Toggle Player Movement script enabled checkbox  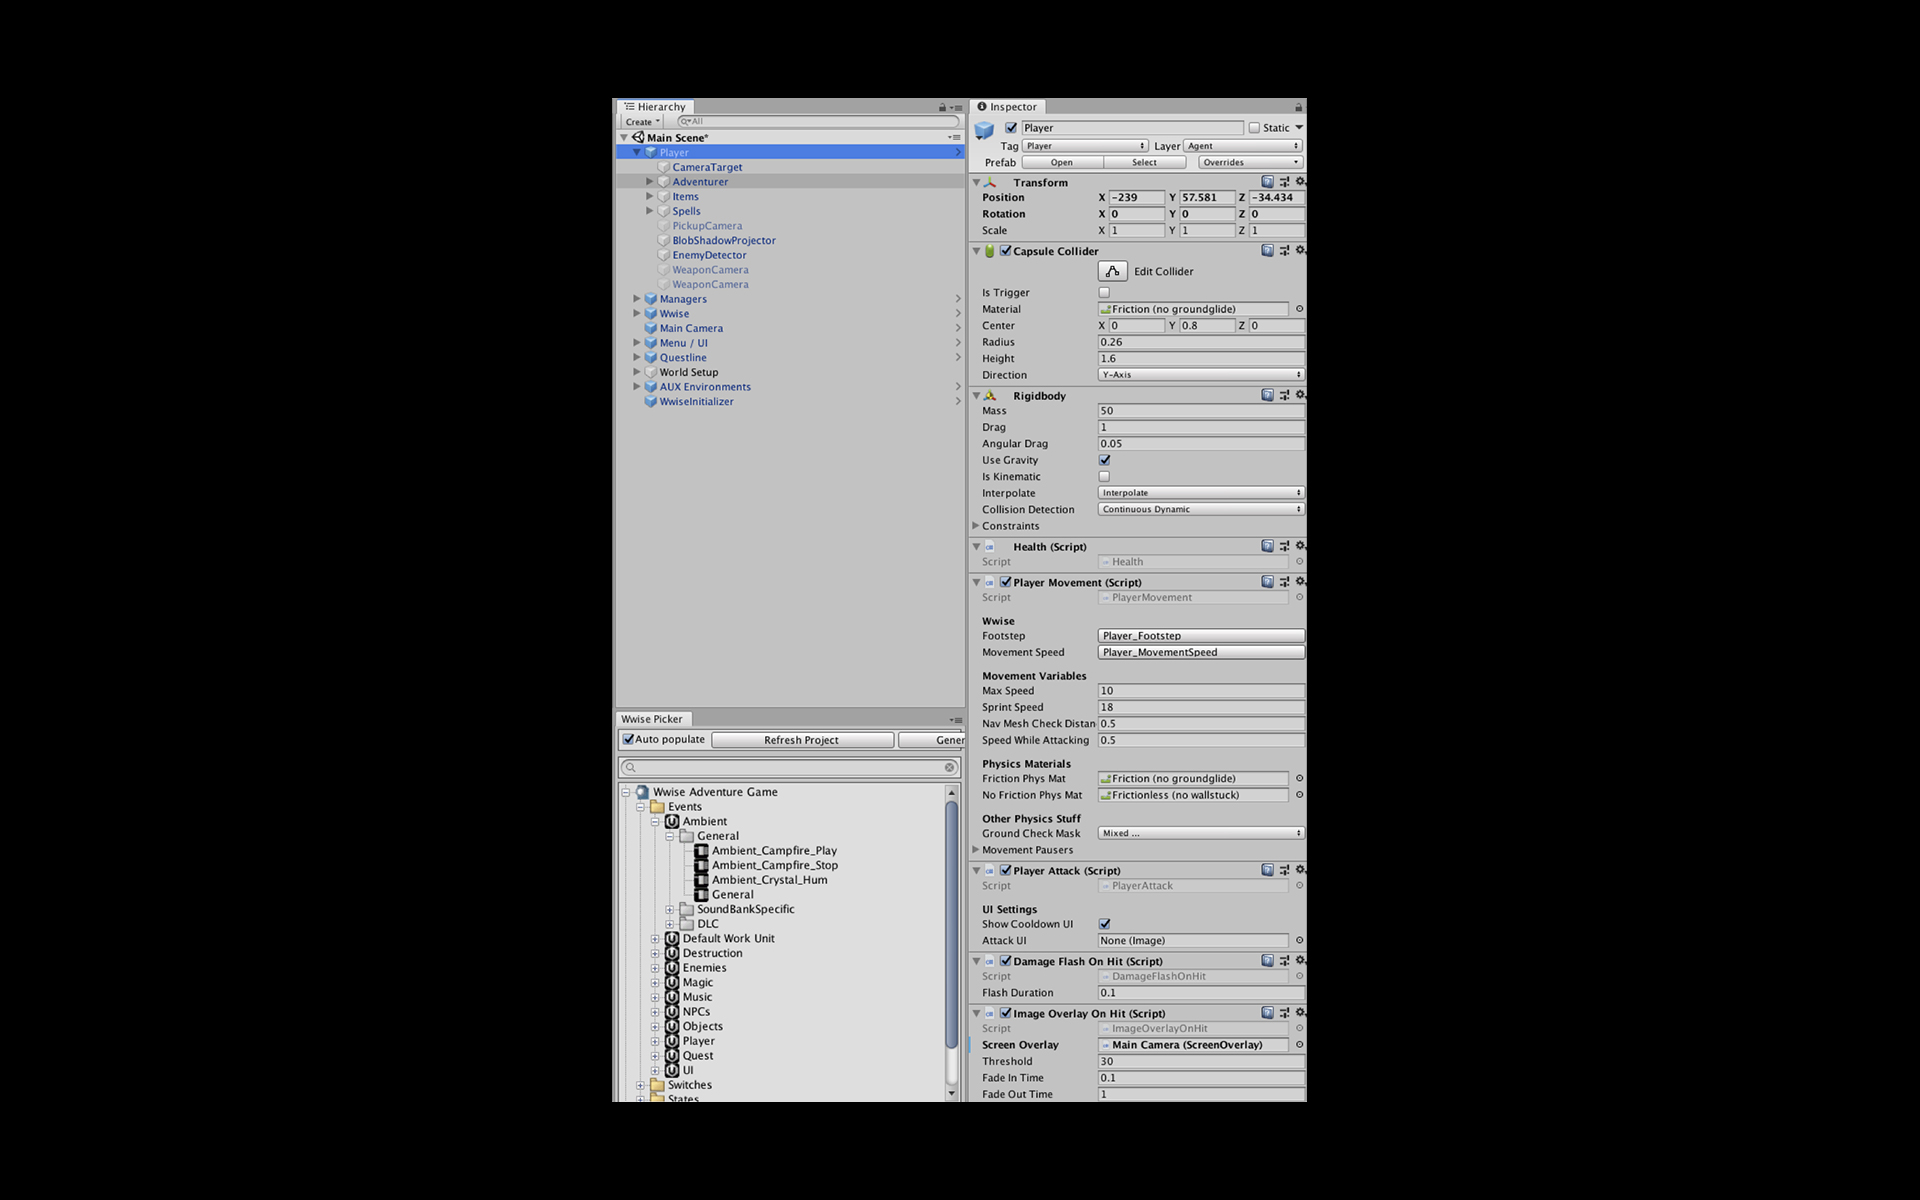pyautogui.click(x=1006, y=582)
